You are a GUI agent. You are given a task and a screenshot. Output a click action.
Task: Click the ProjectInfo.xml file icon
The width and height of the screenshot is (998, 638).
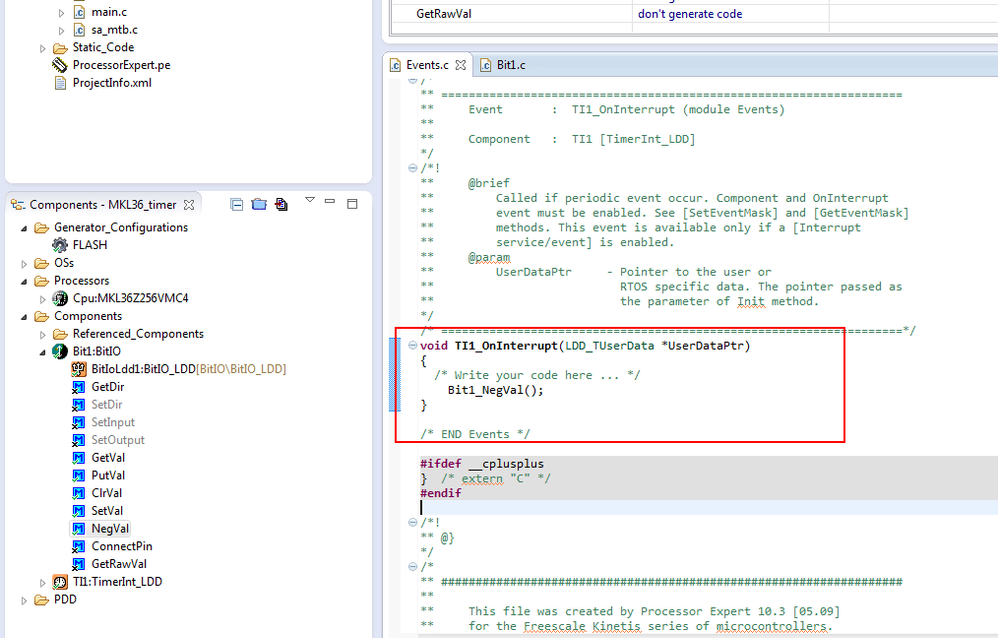tap(60, 83)
